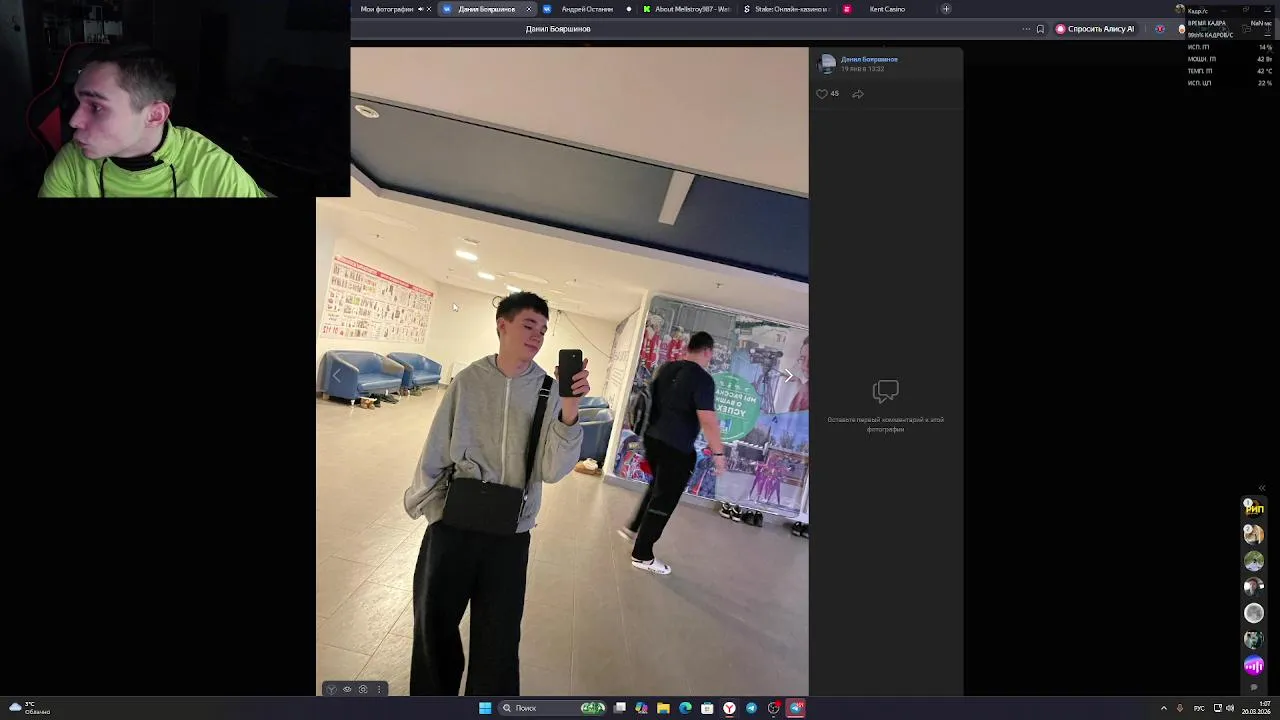
Task: Open File Explorer from the taskbar
Action: point(663,708)
